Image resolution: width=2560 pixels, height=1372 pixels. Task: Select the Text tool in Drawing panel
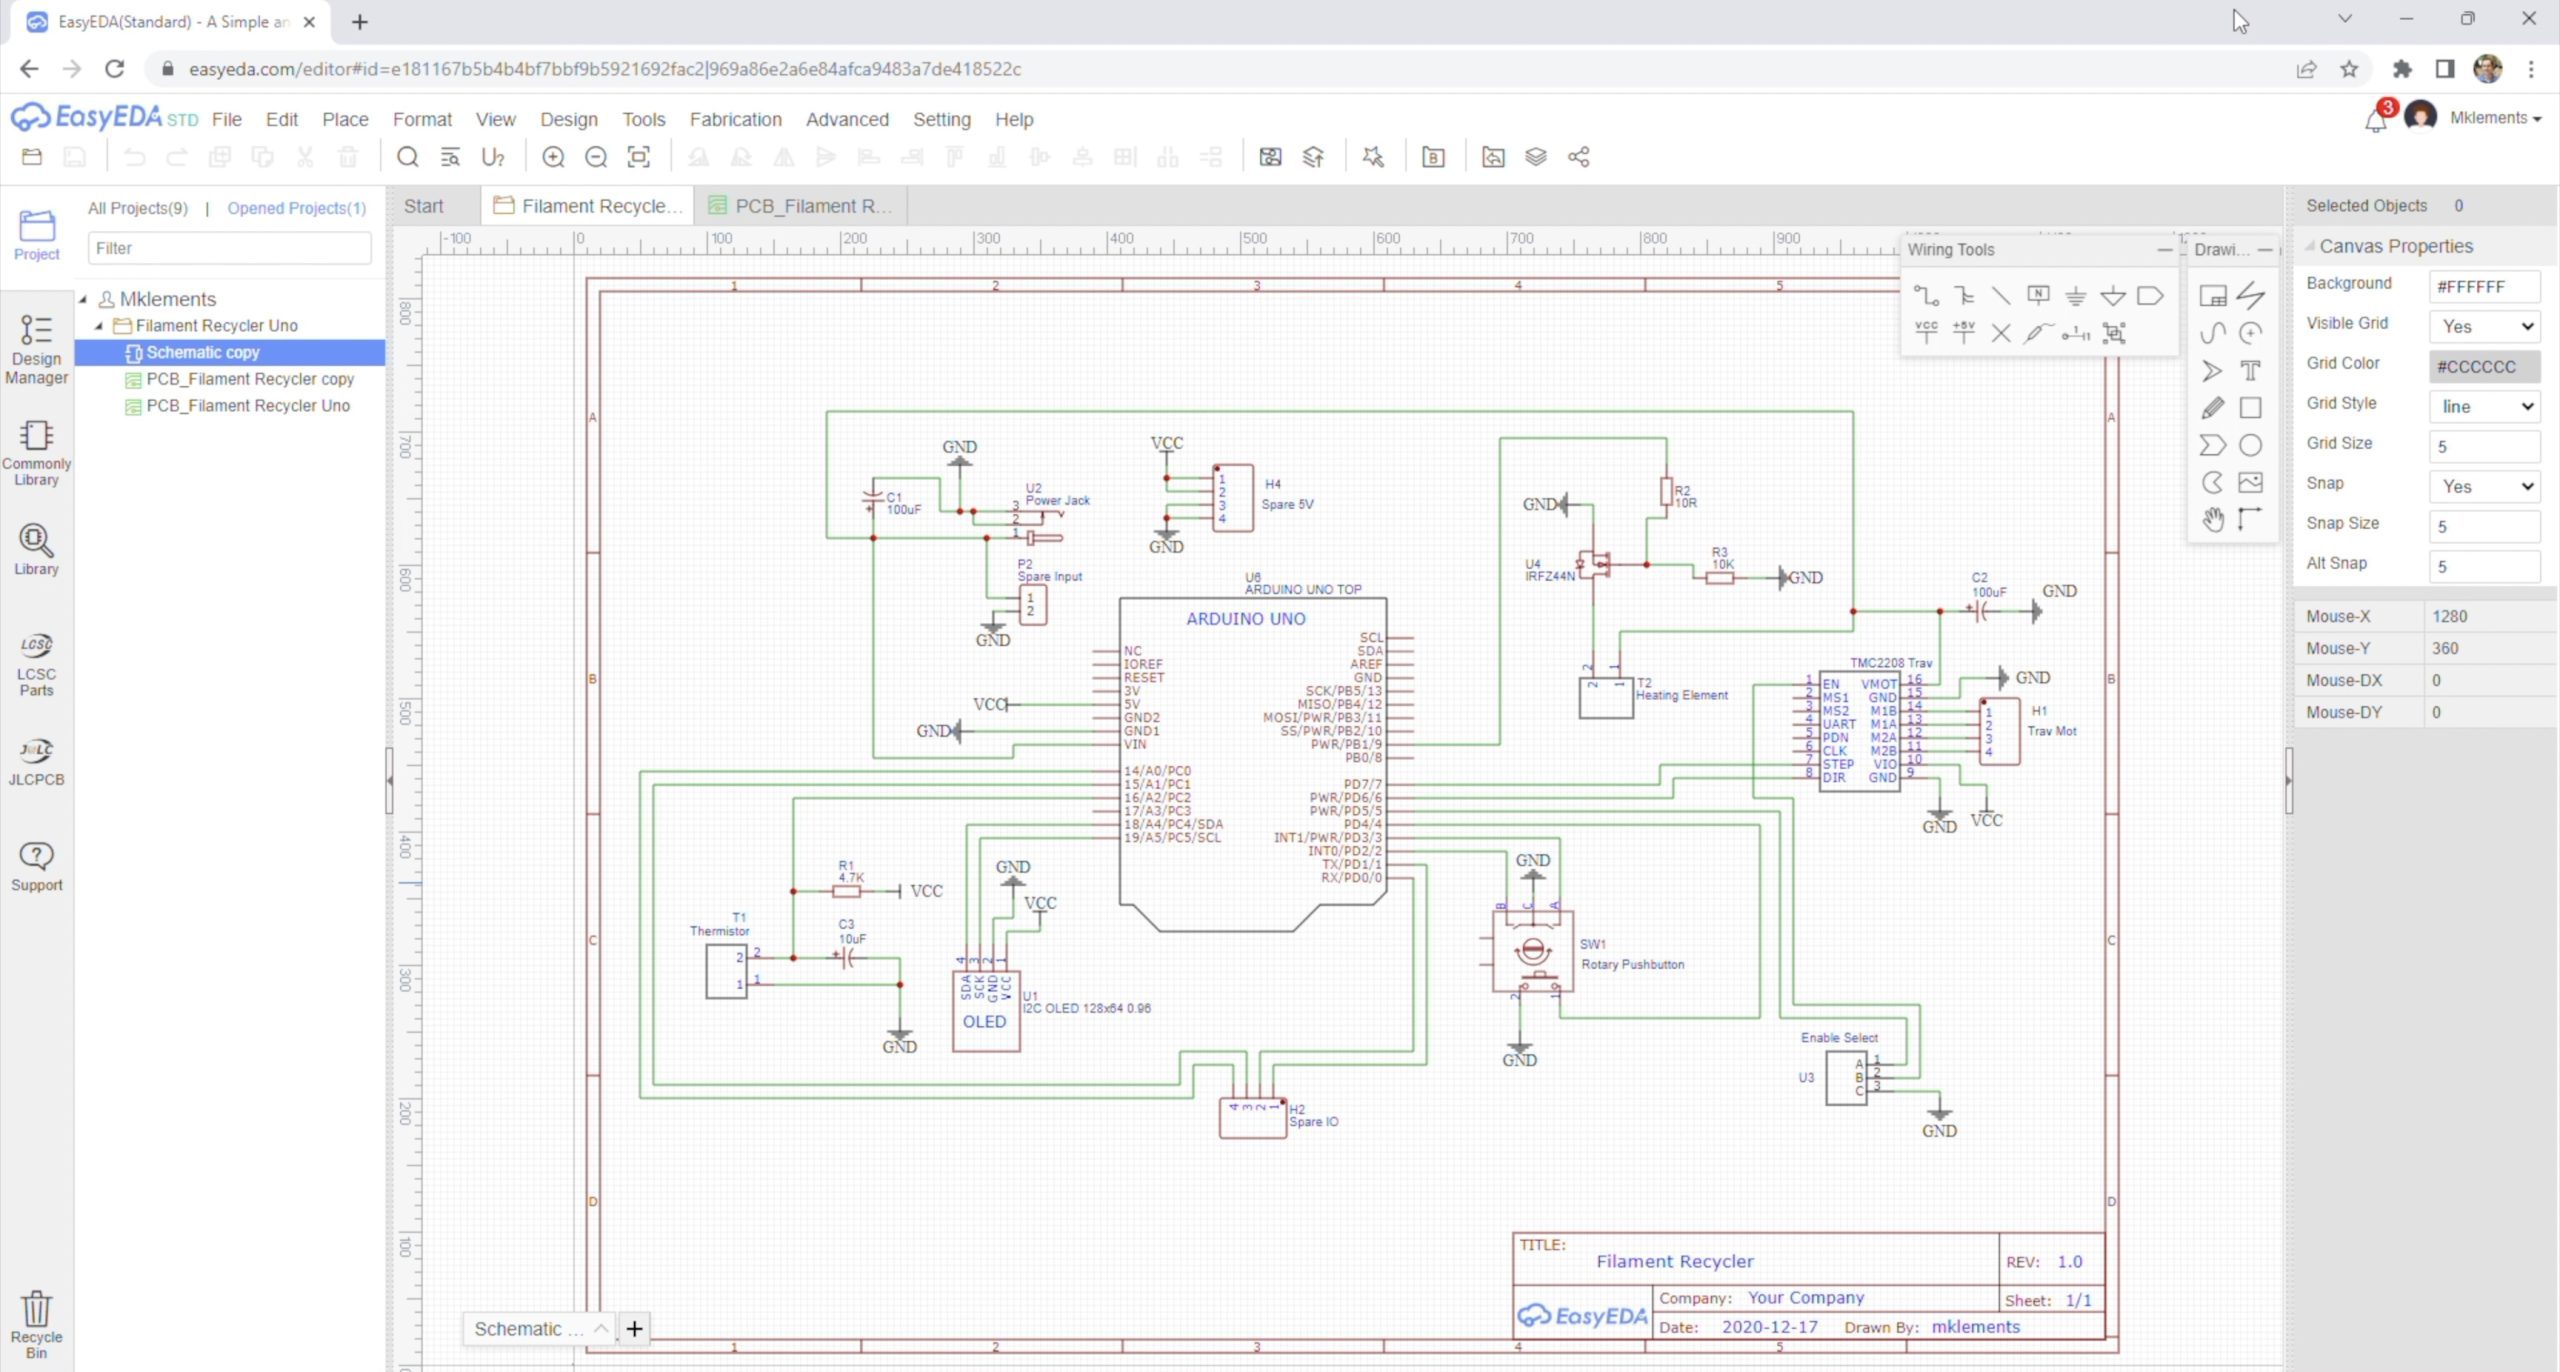(x=2251, y=369)
